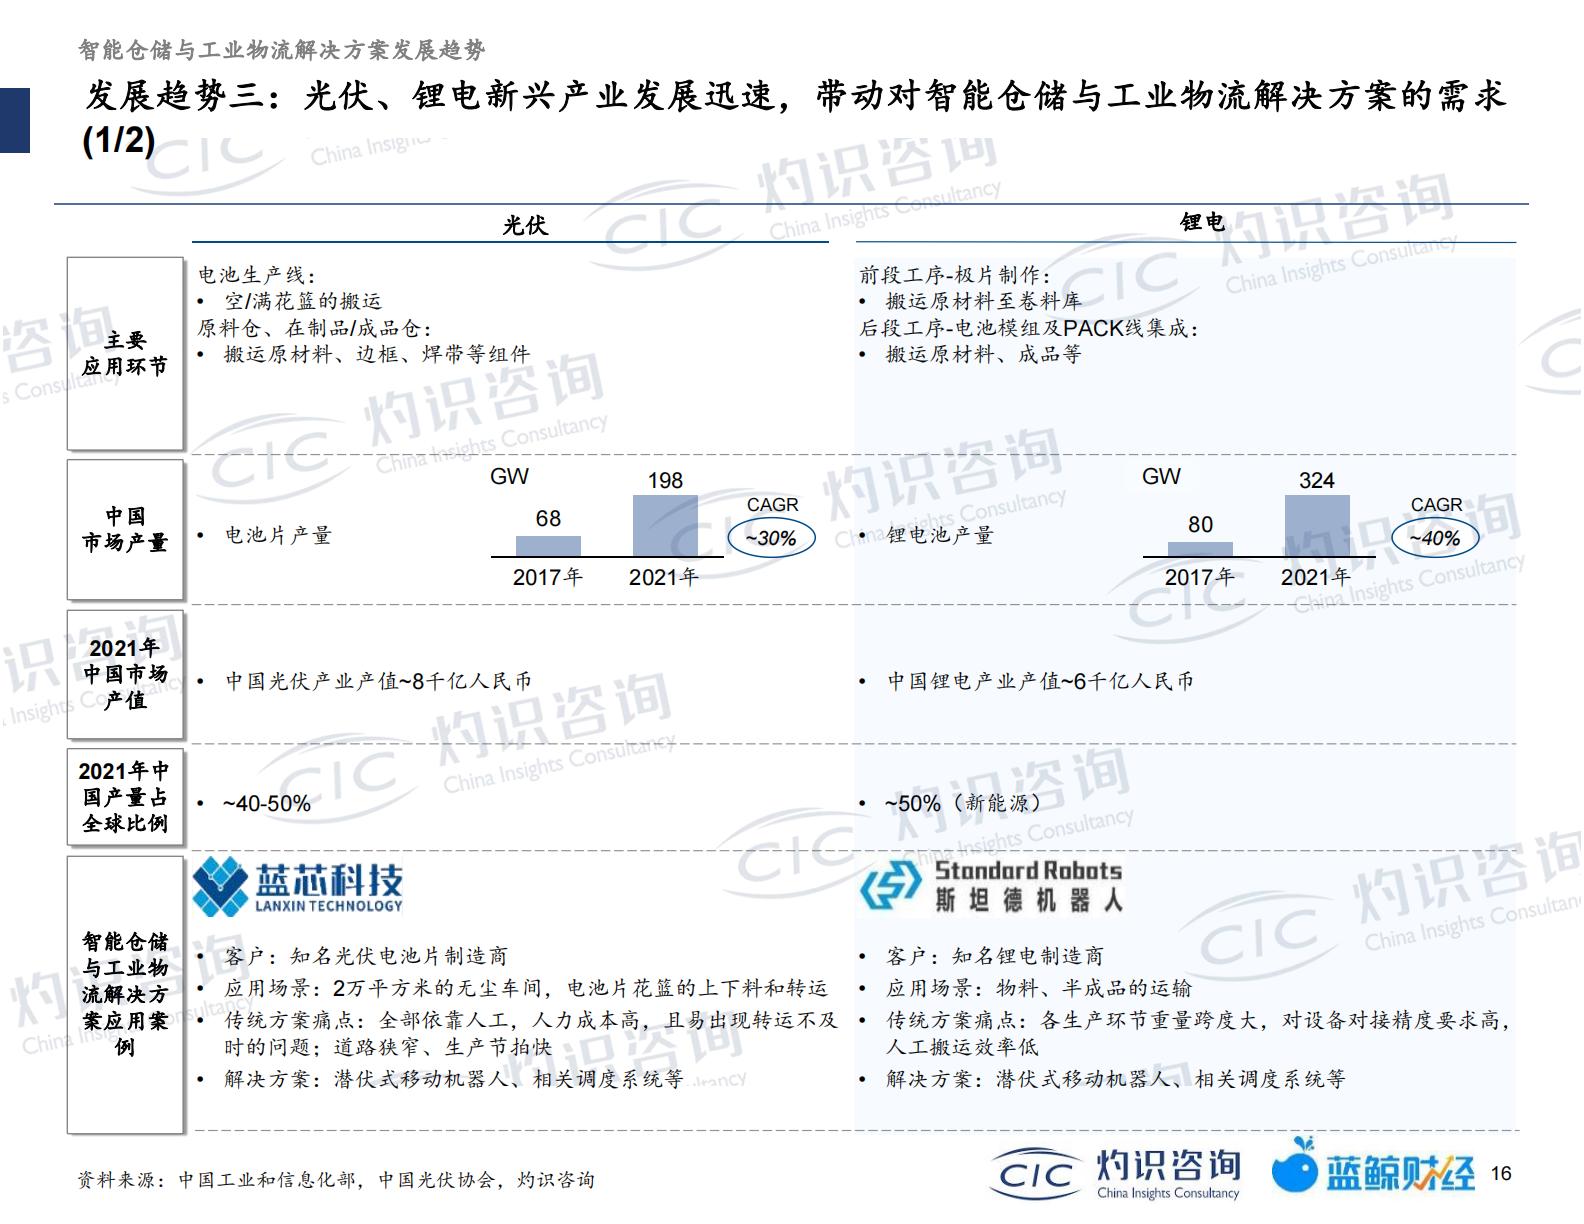Click the text 空/满花篮的搬运
This screenshot has height=1224, width=1584.
[303, 301]
